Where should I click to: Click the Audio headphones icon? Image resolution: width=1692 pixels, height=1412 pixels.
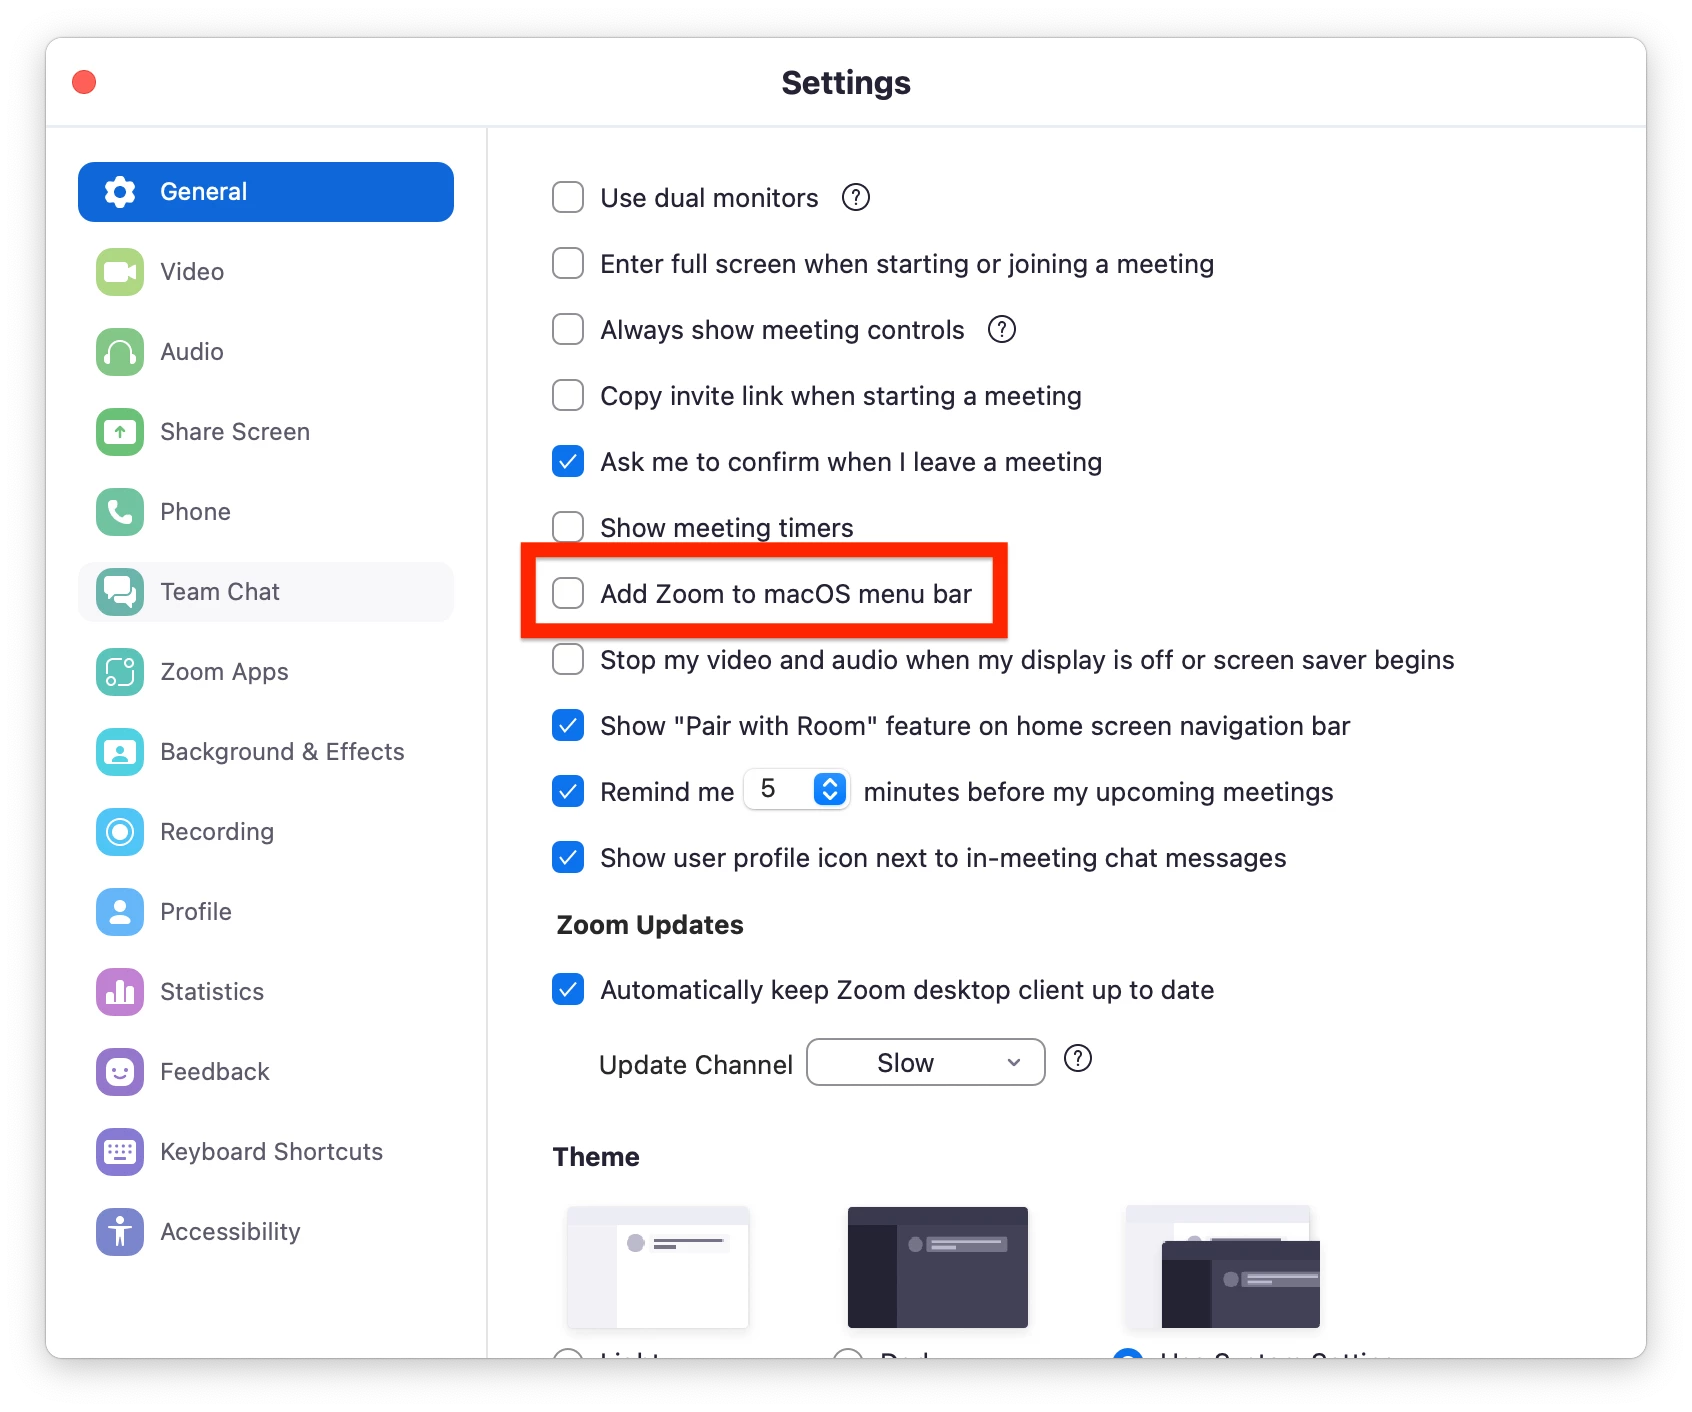[120, 352]
